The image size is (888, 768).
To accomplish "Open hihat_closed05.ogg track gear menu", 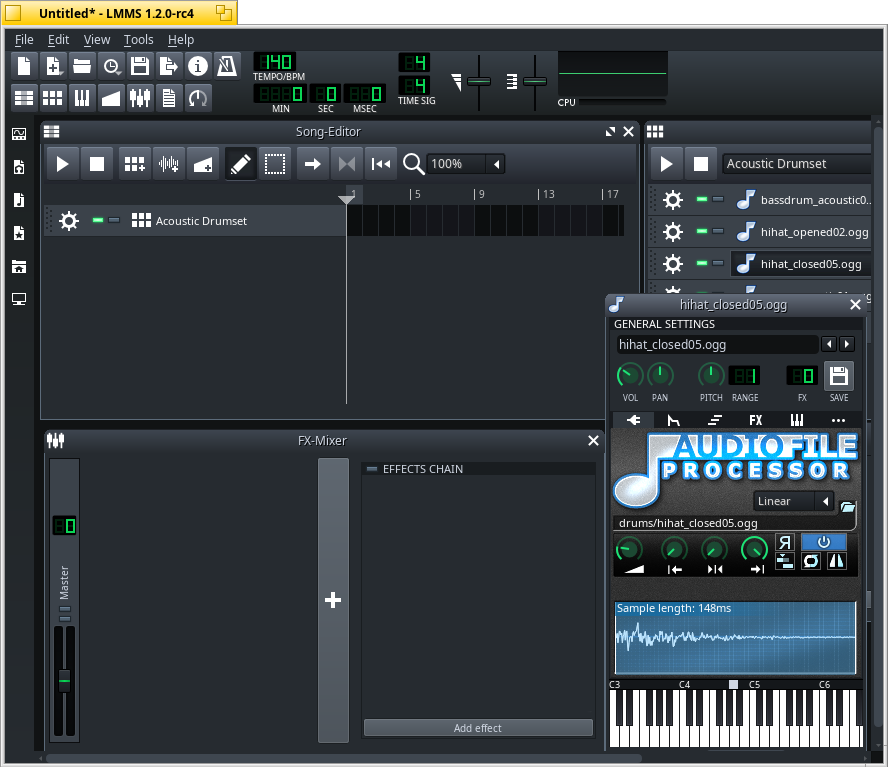I will tap(673, 264).
